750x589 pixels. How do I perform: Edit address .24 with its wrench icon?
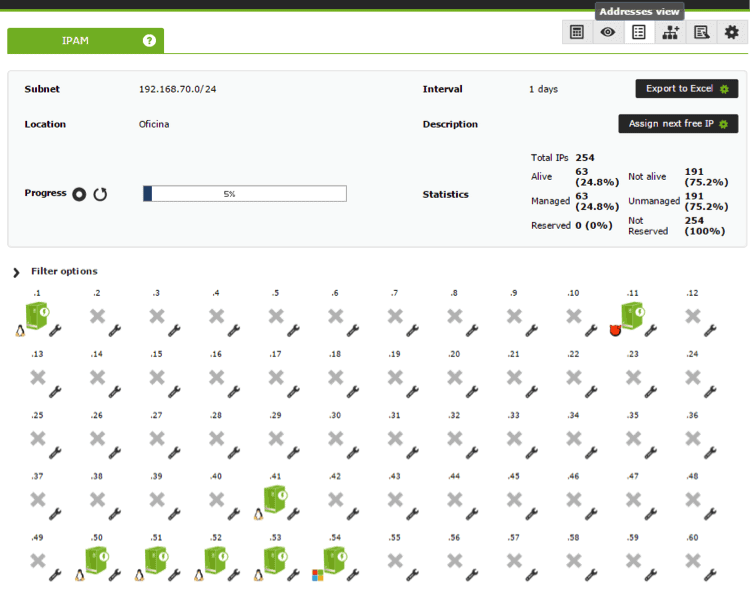click(x=710, y=391)
